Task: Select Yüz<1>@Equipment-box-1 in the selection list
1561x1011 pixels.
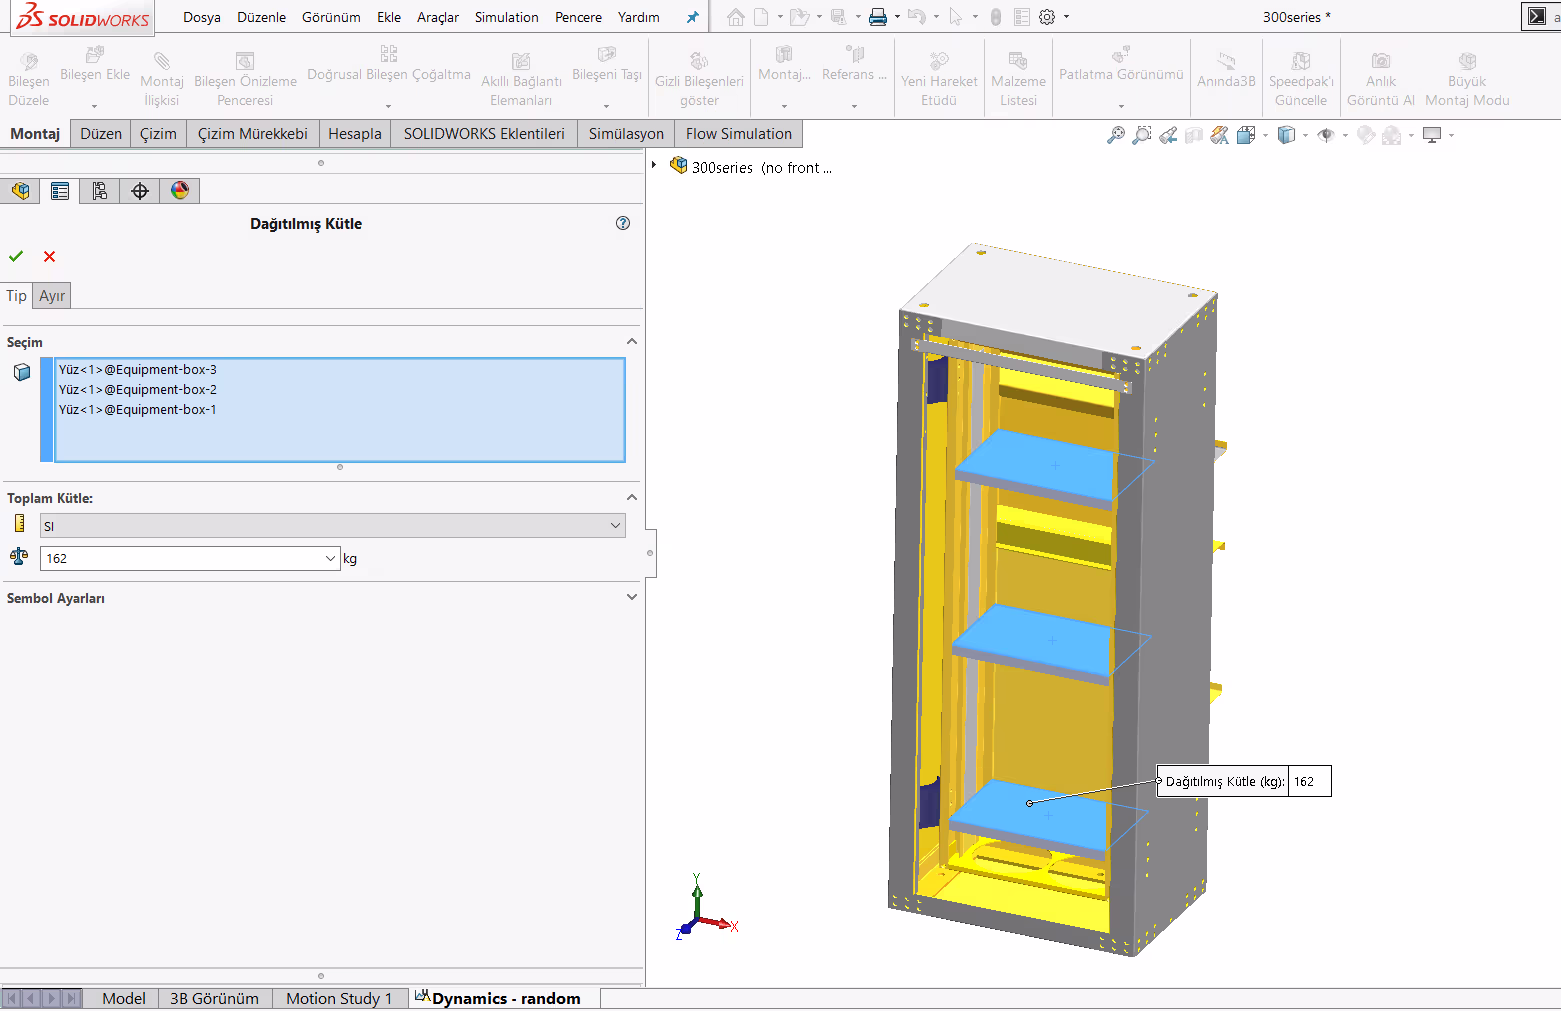Action: point(138,410)
